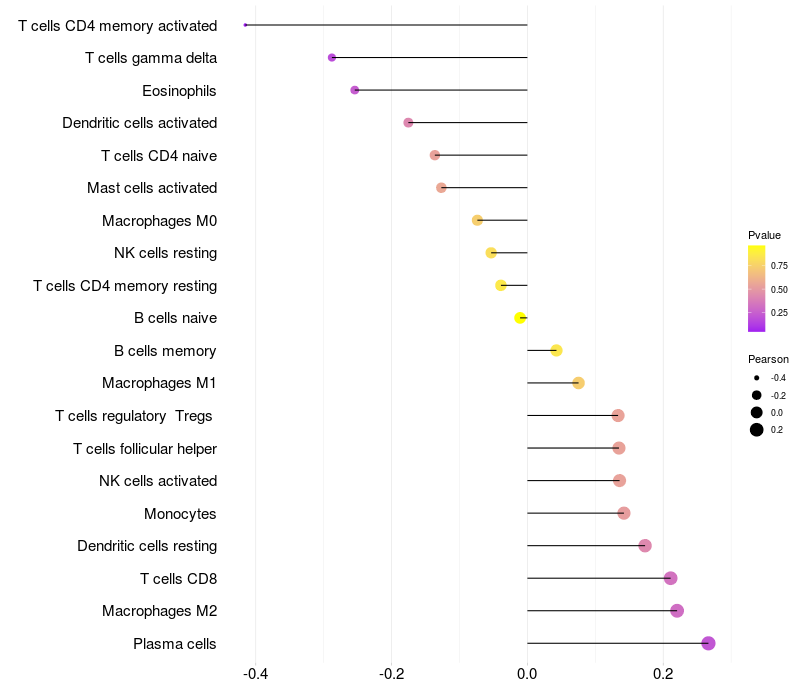Click the T cells gamma delta dot
Image resolution: width=800 pixels, height=700 pixels.
pyautogui.click(x=332, y=58)
